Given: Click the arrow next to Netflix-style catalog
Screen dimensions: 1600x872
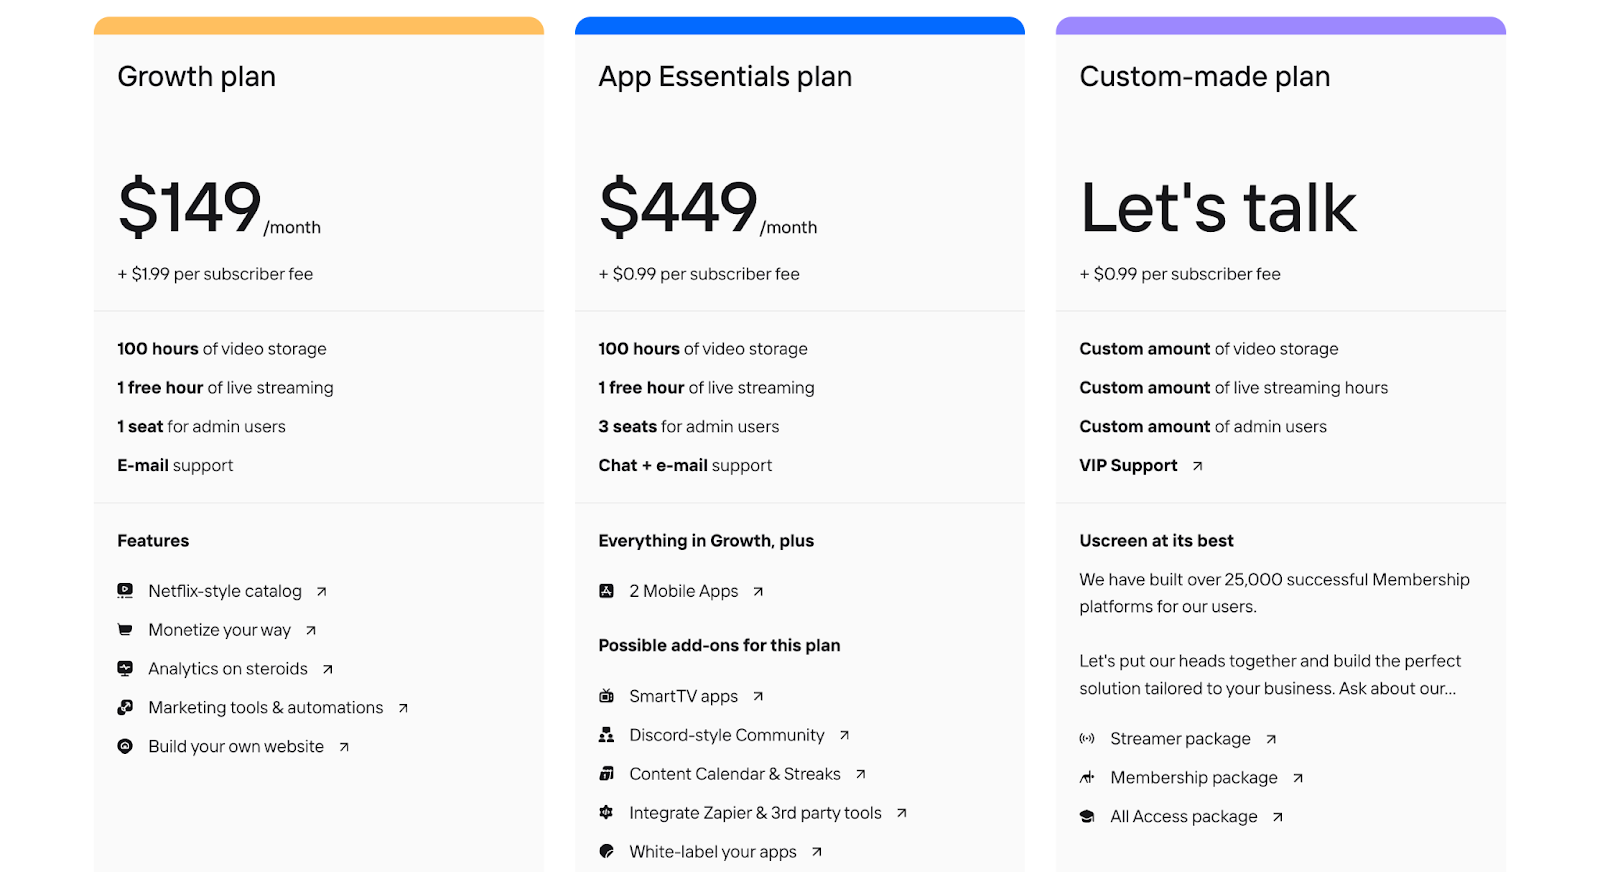Looking at the screenshot, I should pos(322,591).
